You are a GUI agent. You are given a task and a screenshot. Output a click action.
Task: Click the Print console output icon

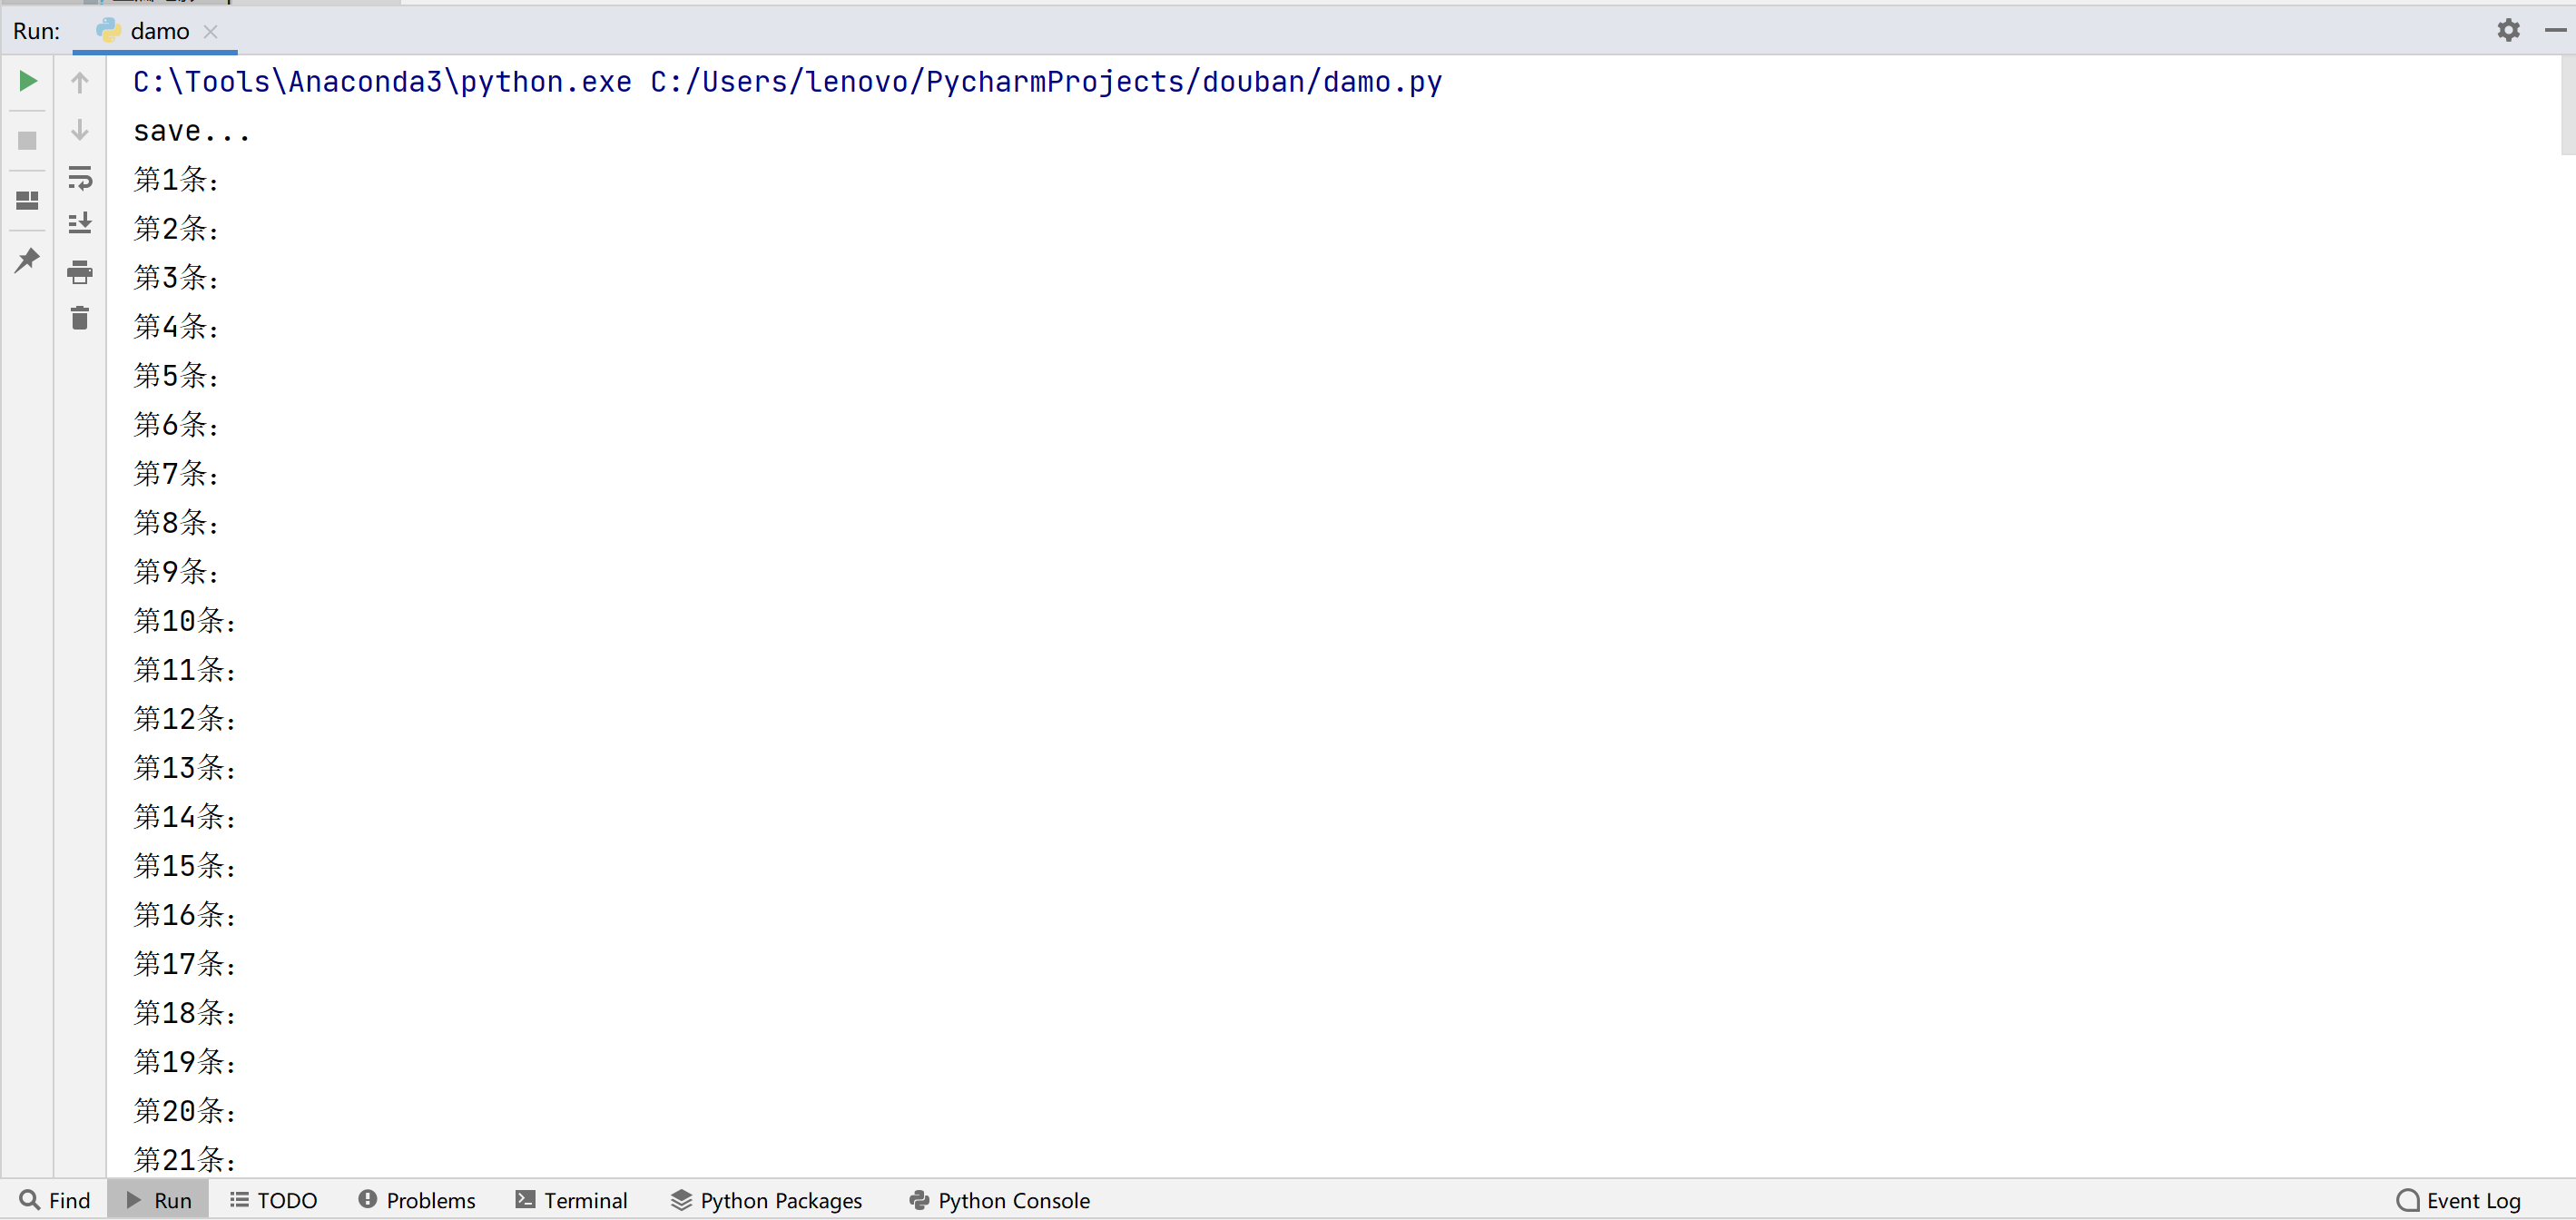tap(80, 272)
